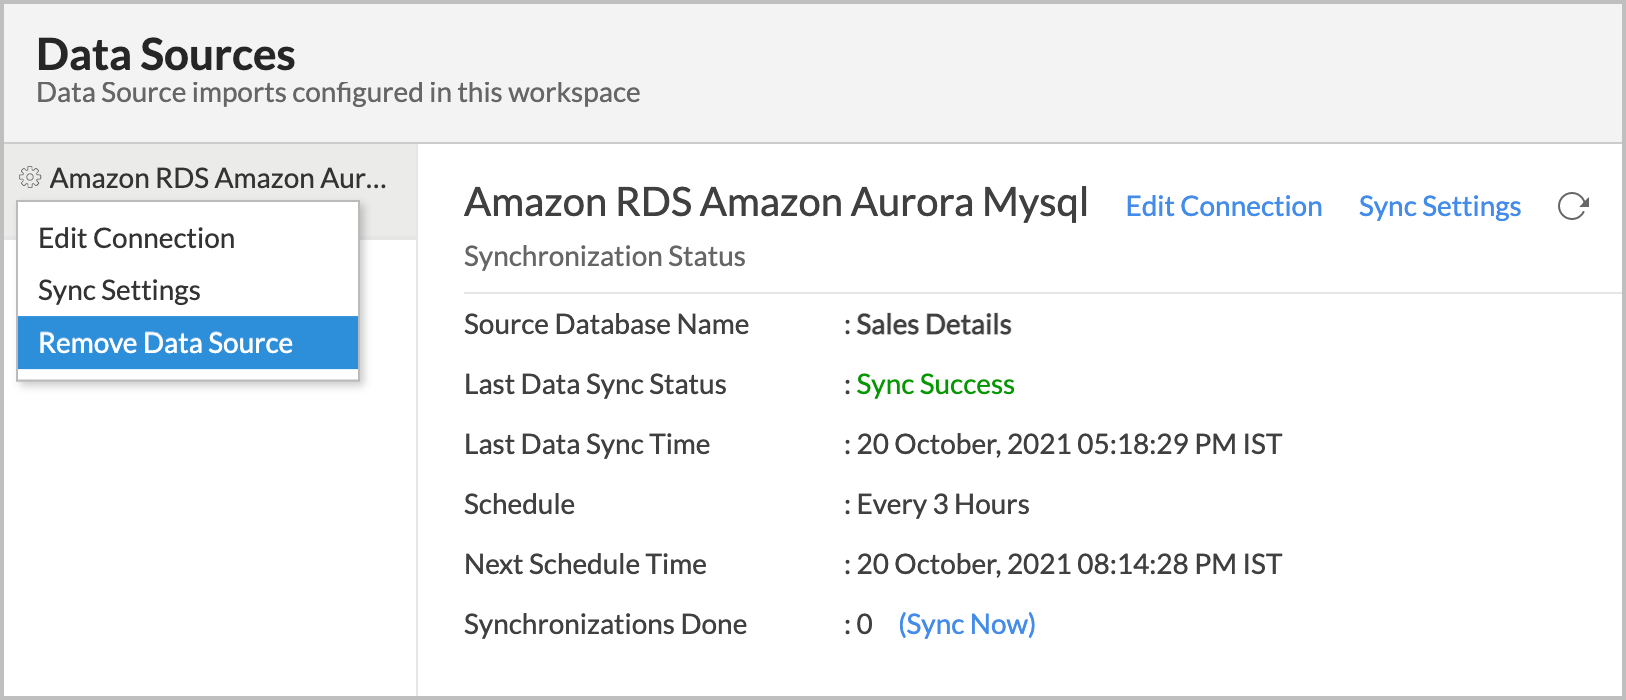Choose Sync Settings from the context menu
The height and width of the screenshot is (700, 1626).
click(120, 290)
